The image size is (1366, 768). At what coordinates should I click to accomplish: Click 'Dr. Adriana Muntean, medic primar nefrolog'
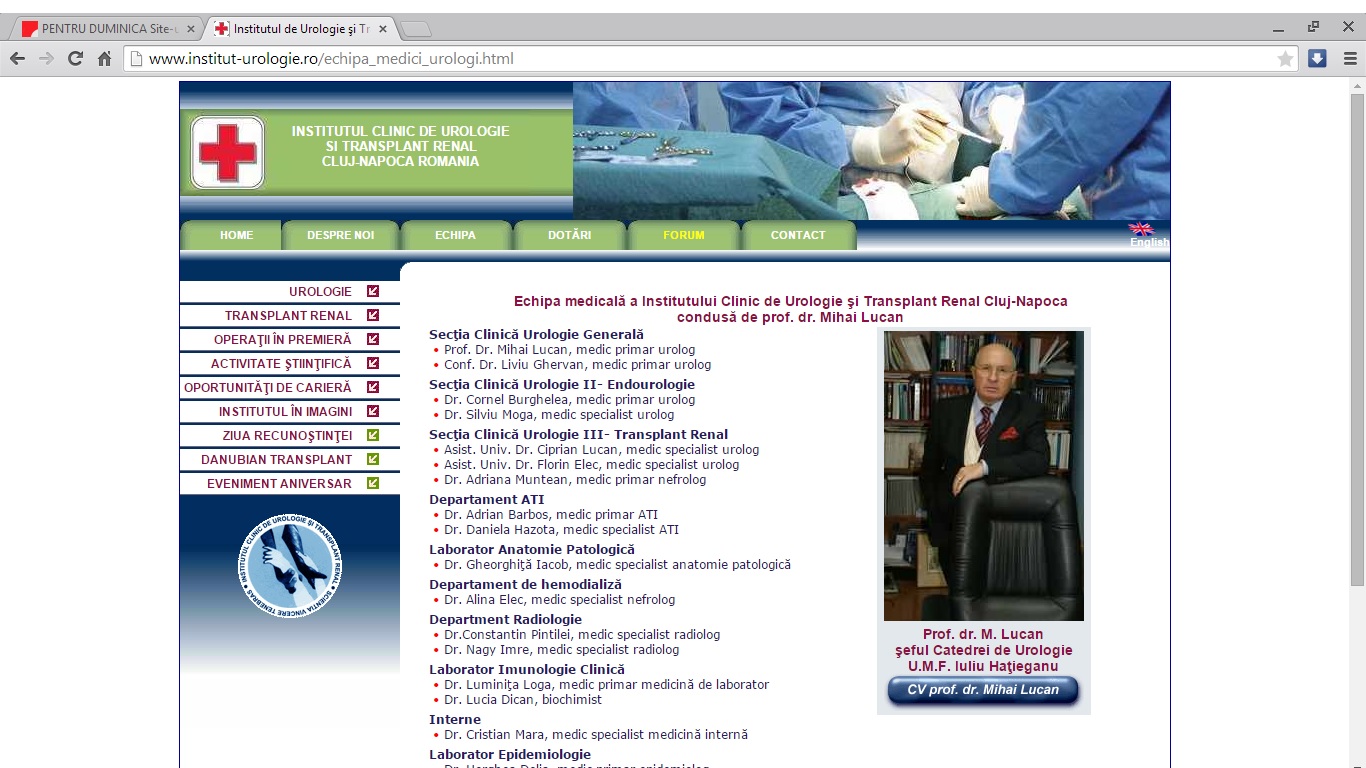coord(575,480)
